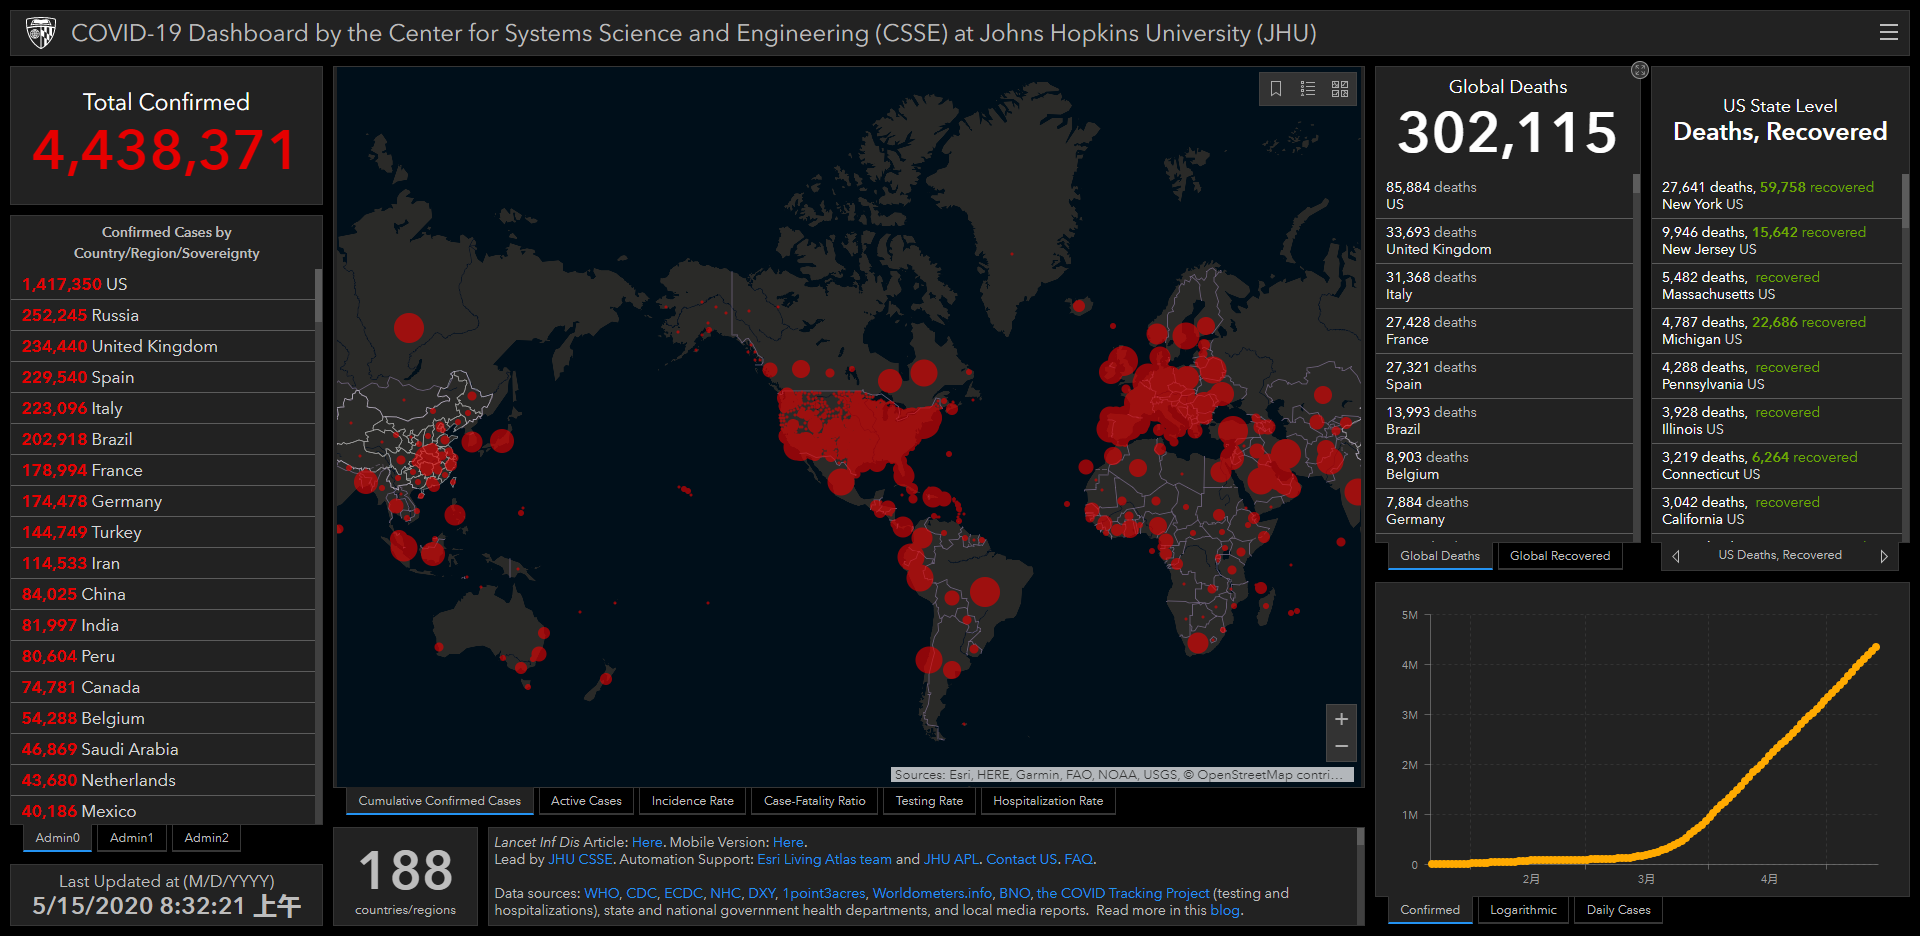Click the Contact US link

tap(1021, 859)
